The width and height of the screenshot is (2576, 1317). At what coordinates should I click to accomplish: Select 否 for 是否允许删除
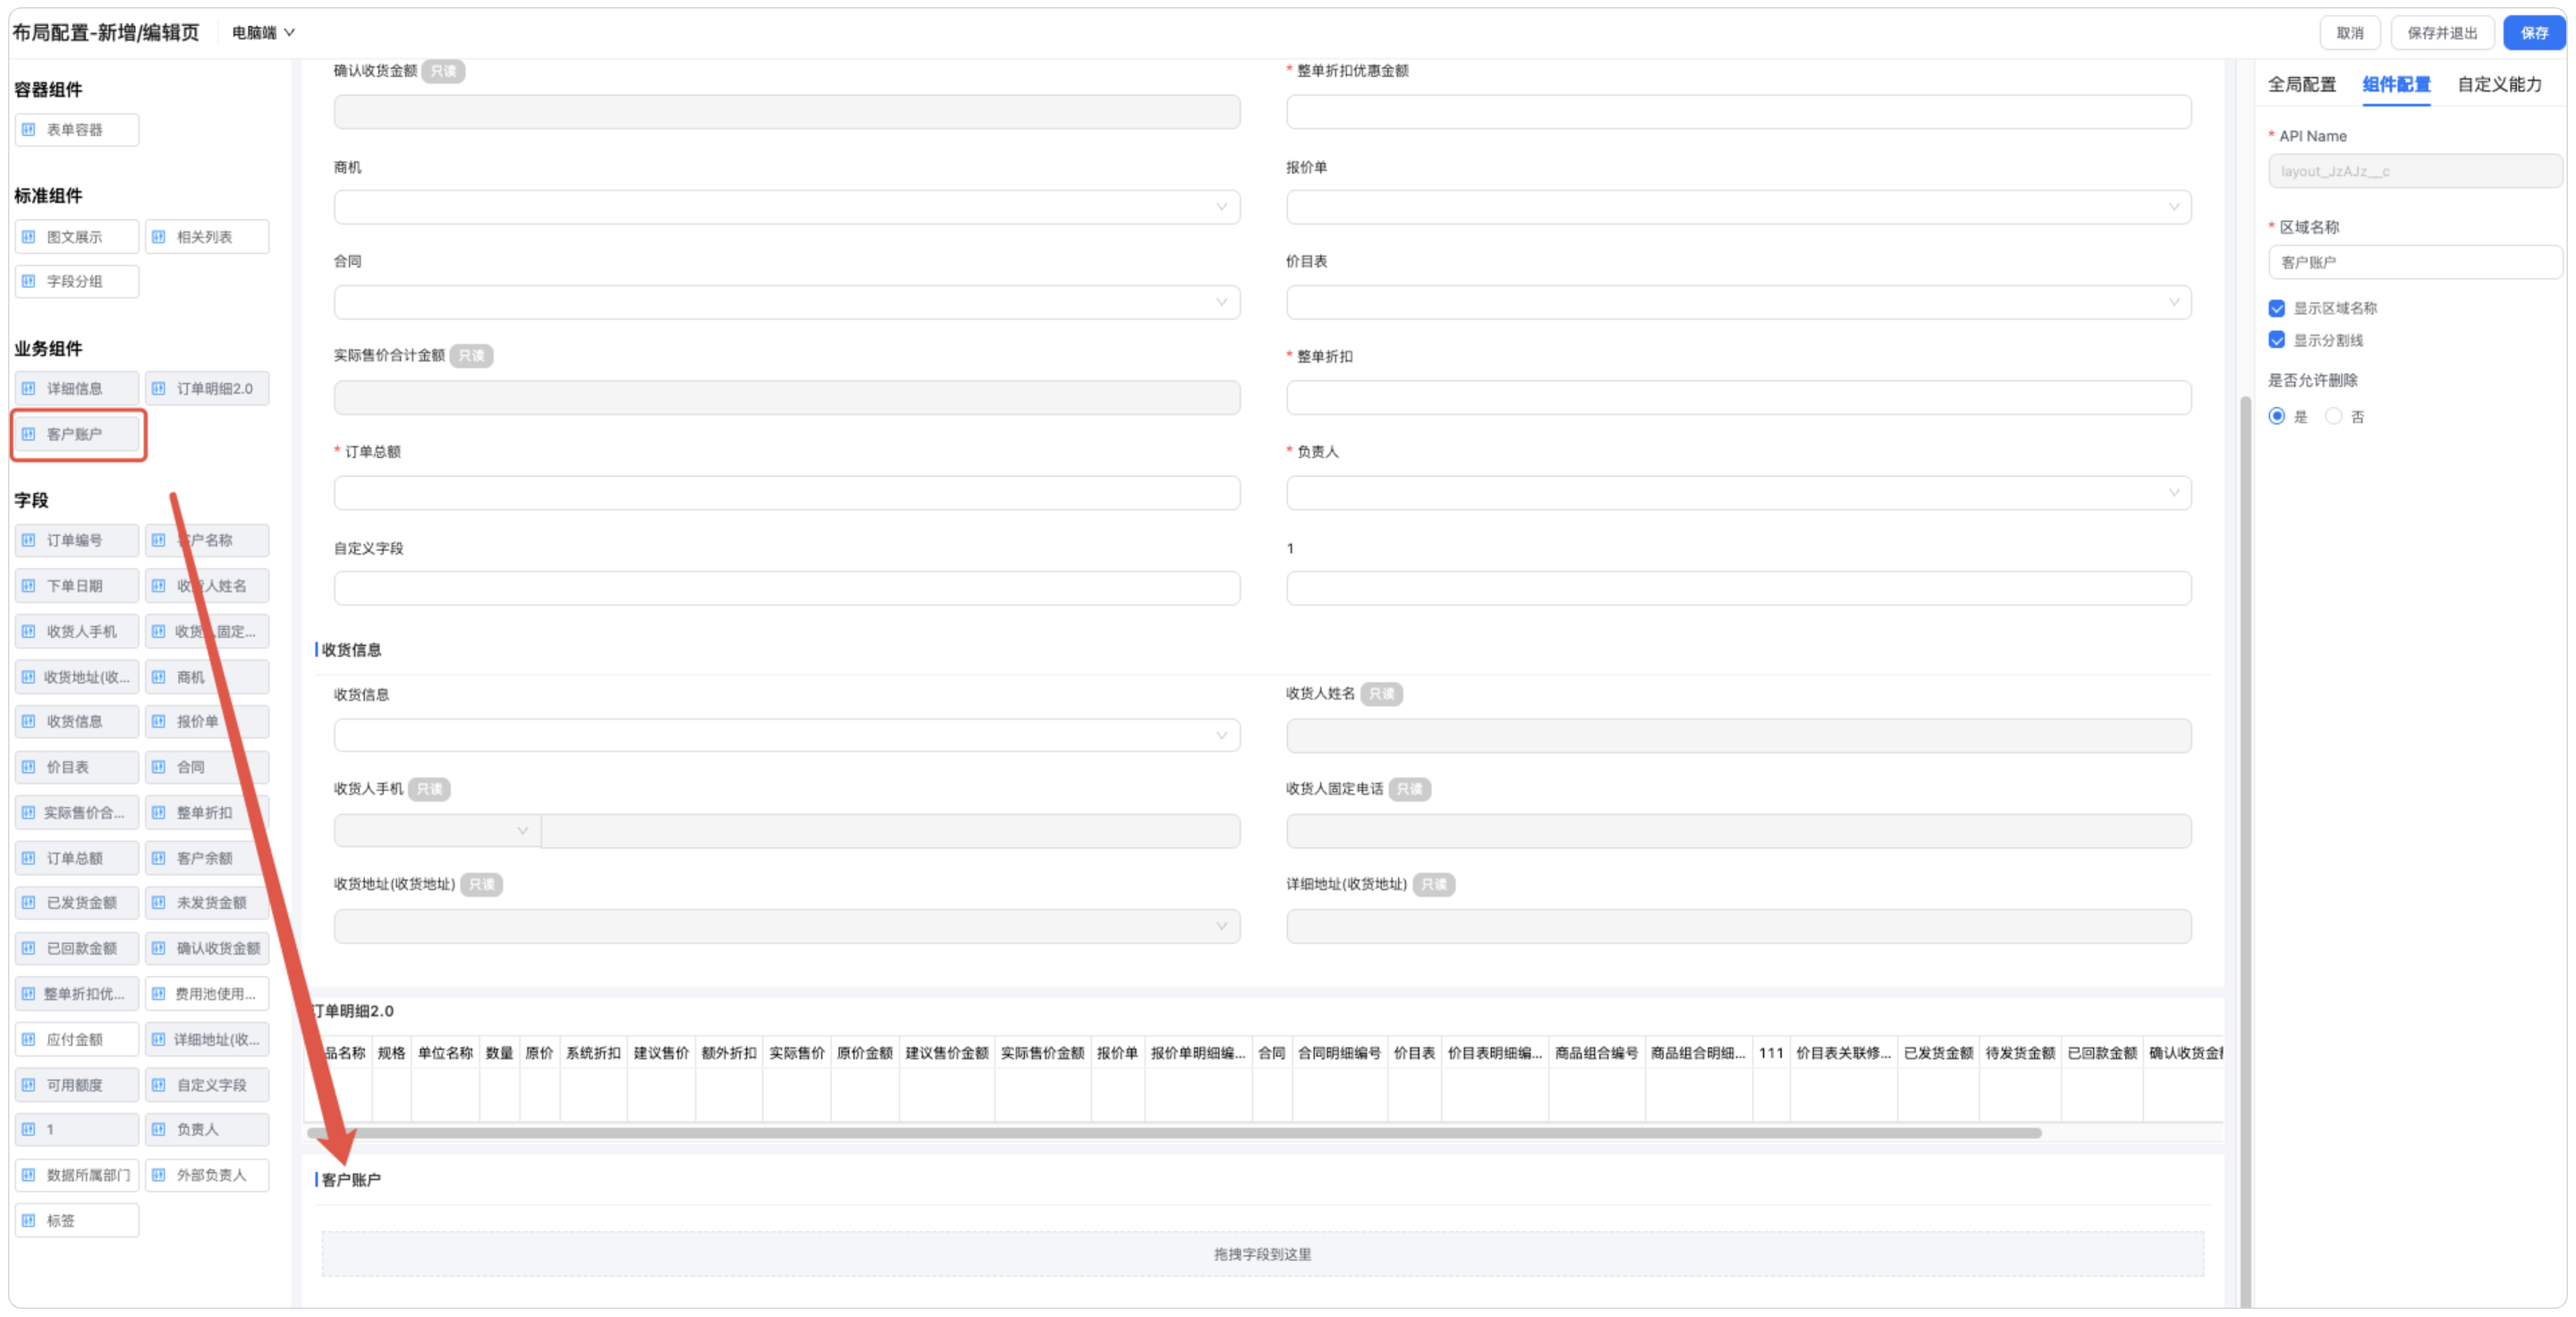[2333, 417]
